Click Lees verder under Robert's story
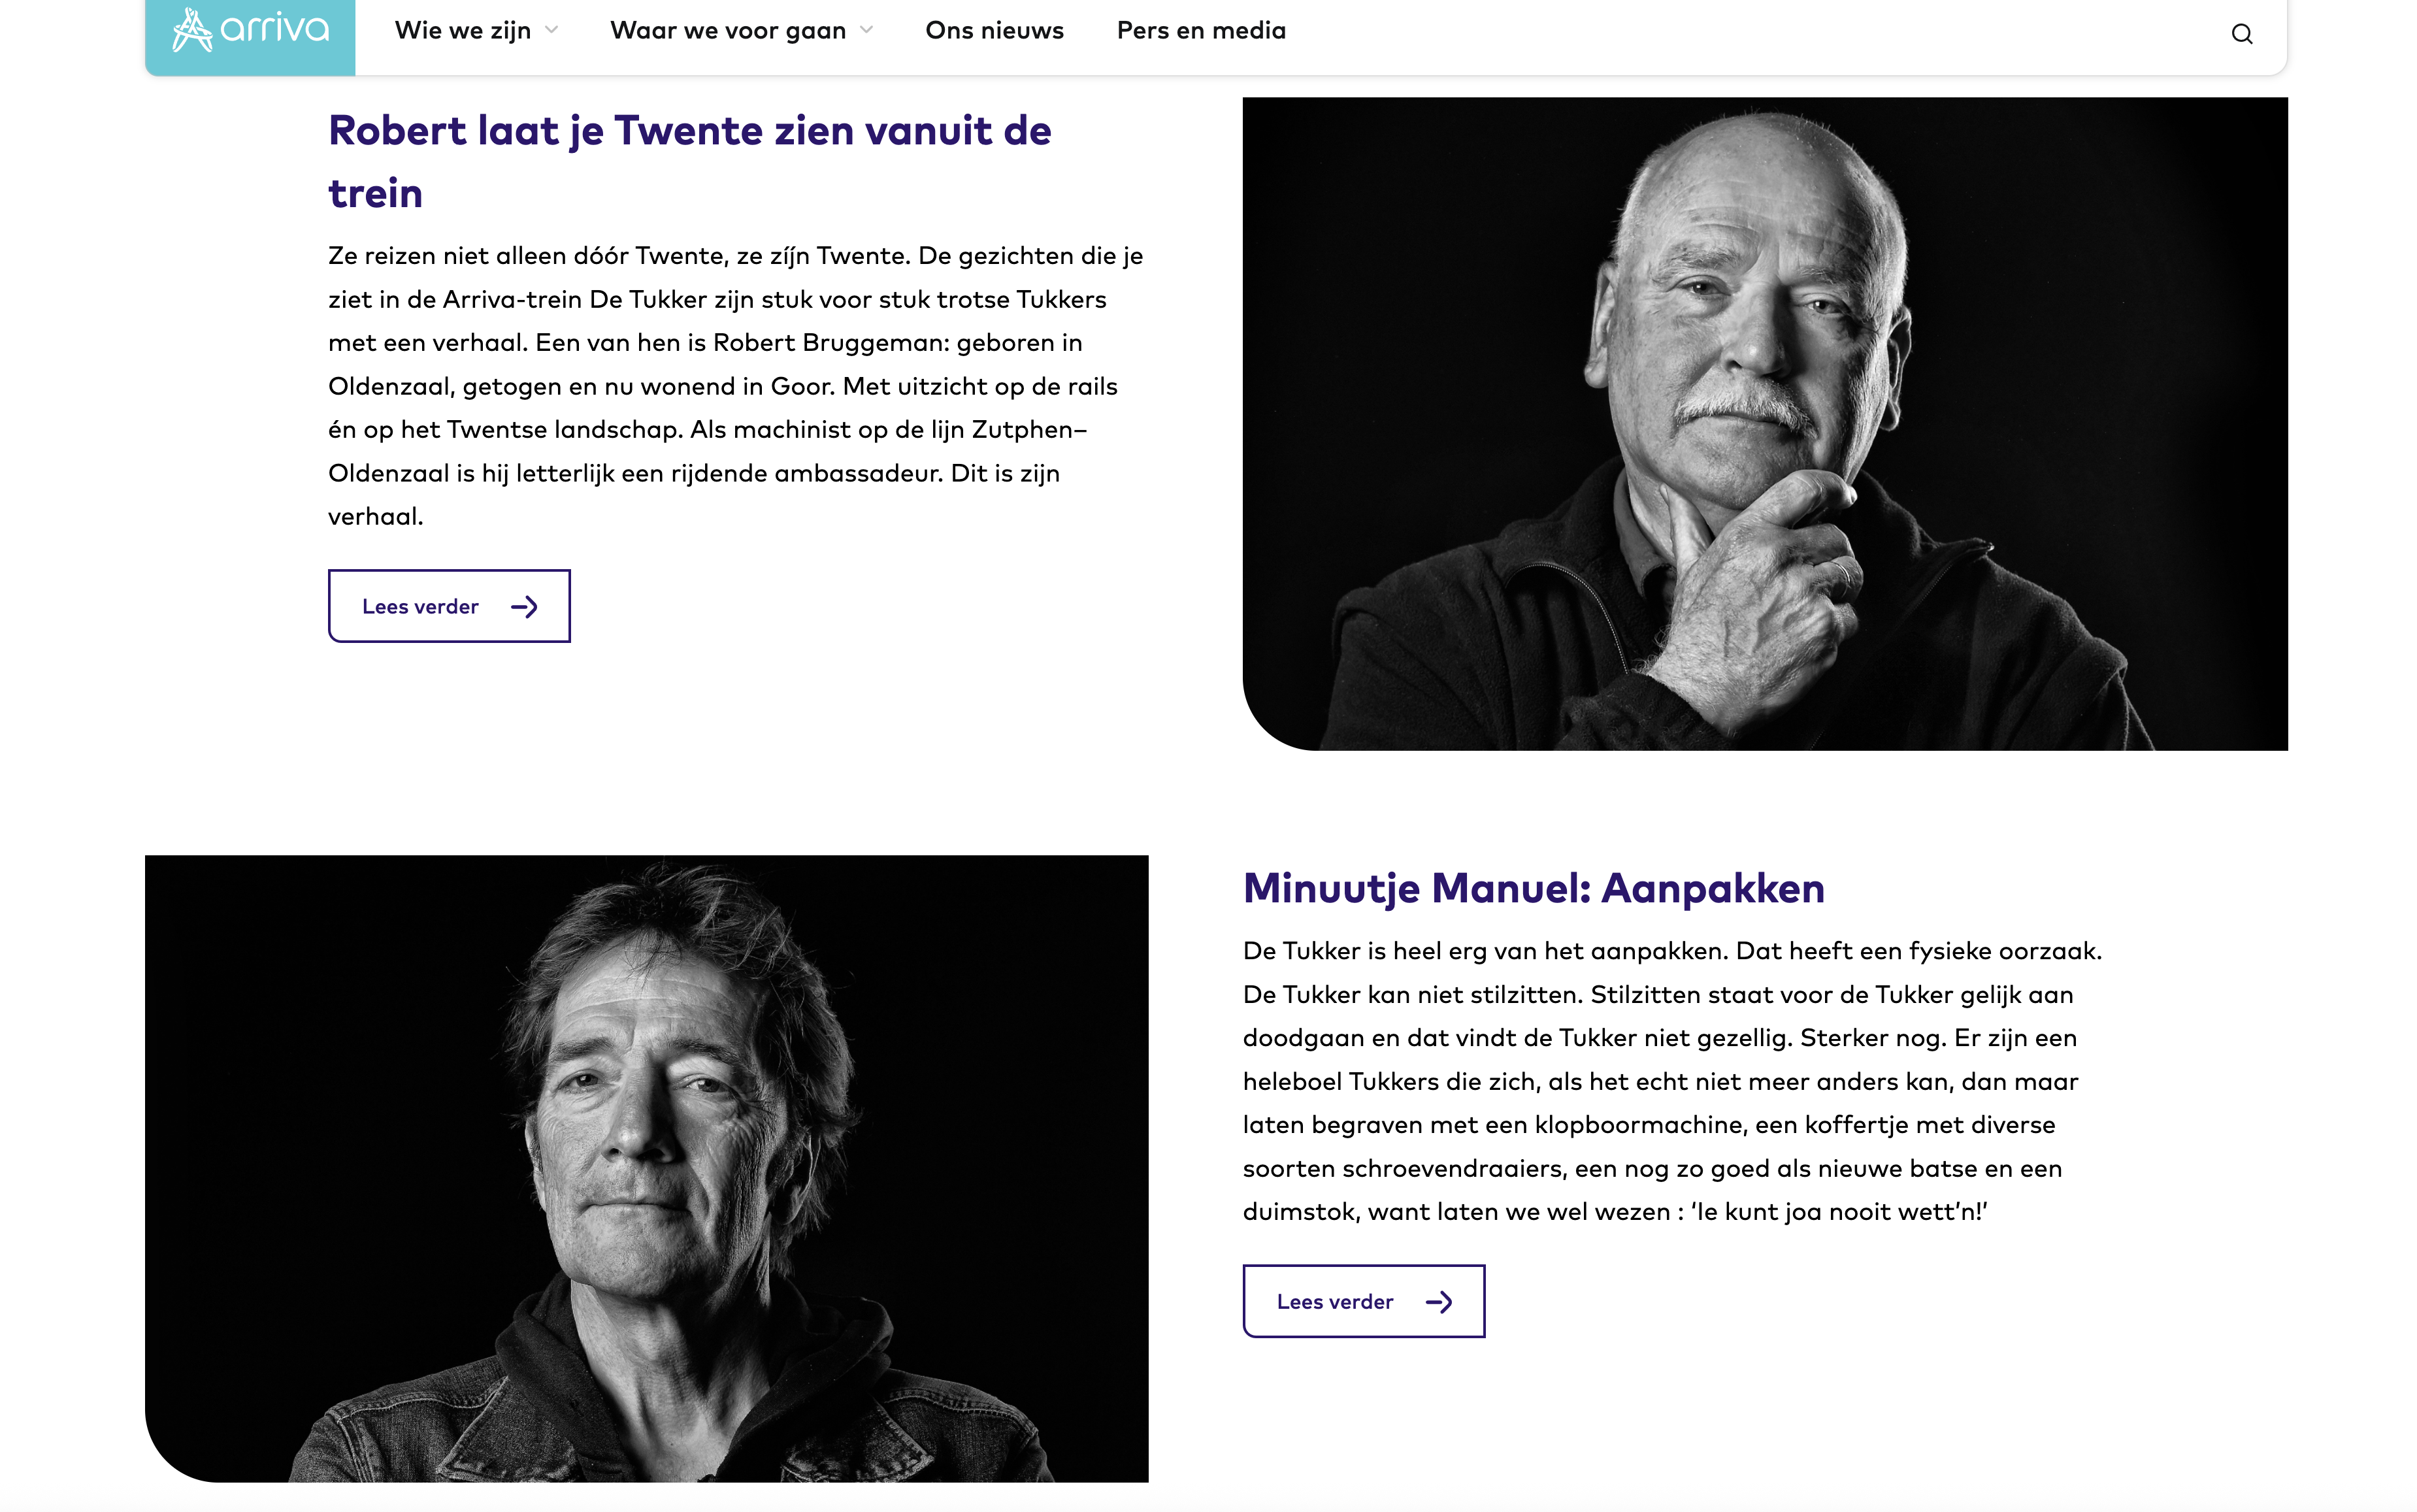 (x=449, y=606)
